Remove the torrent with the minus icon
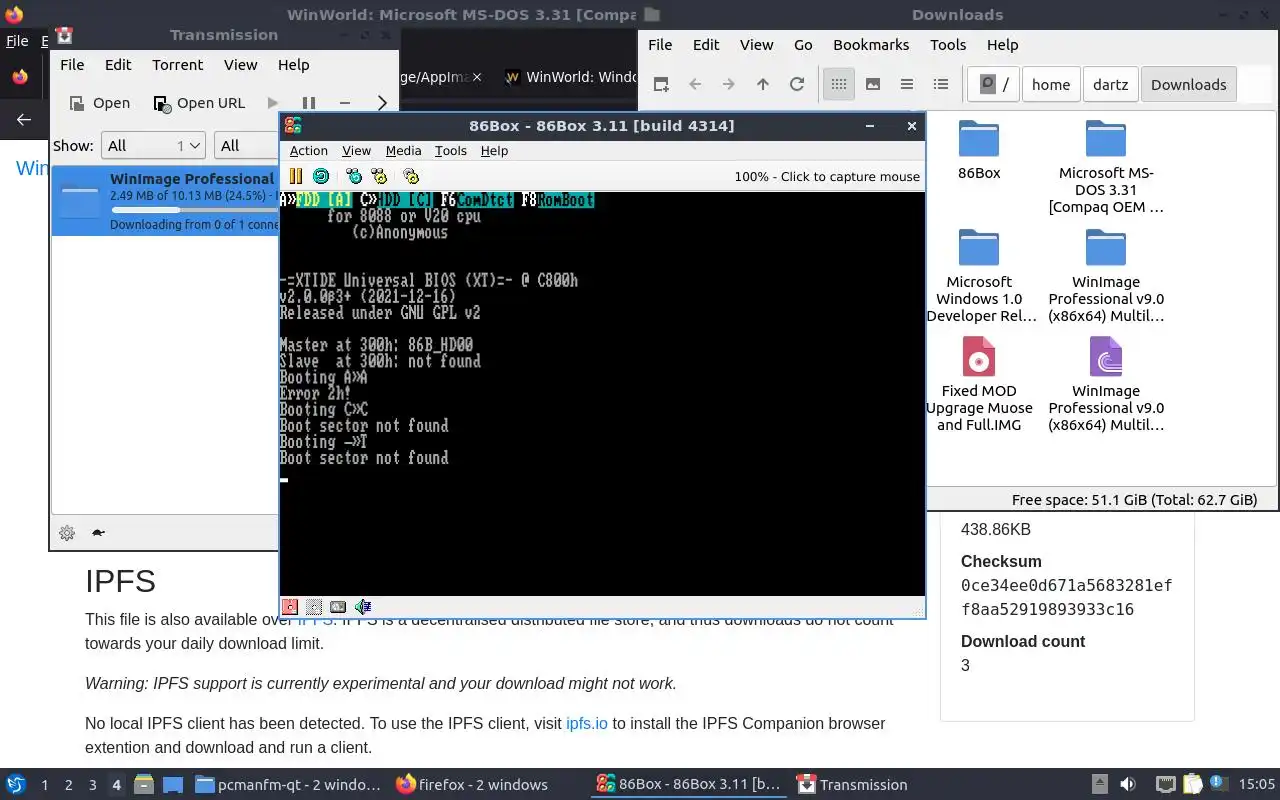This screenshot has height=800, width=1280. point(345,103)
